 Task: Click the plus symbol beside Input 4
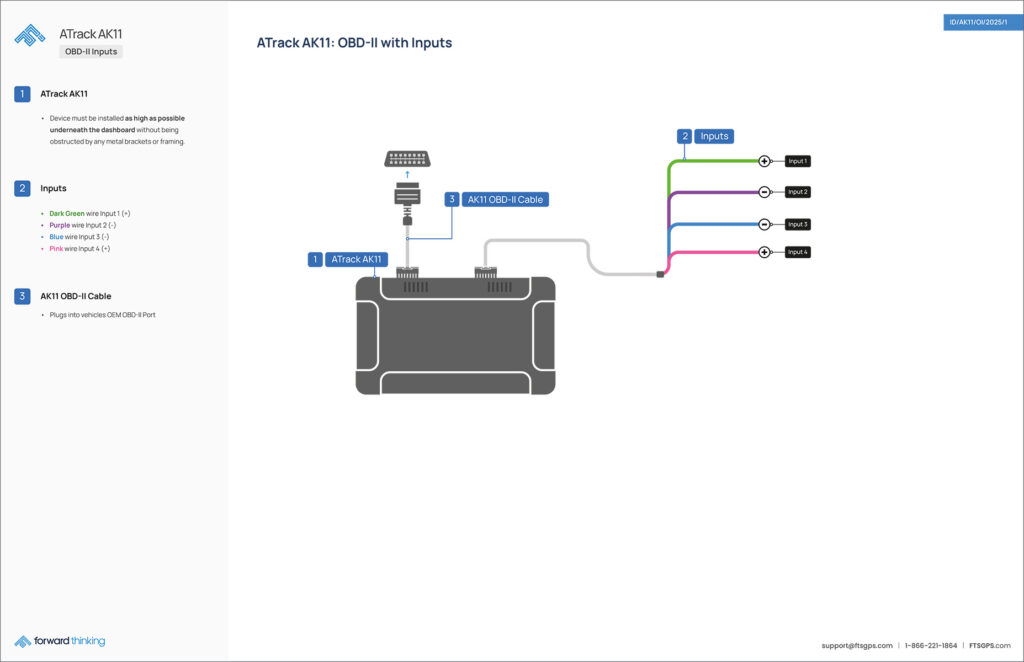tap(765, 252)
